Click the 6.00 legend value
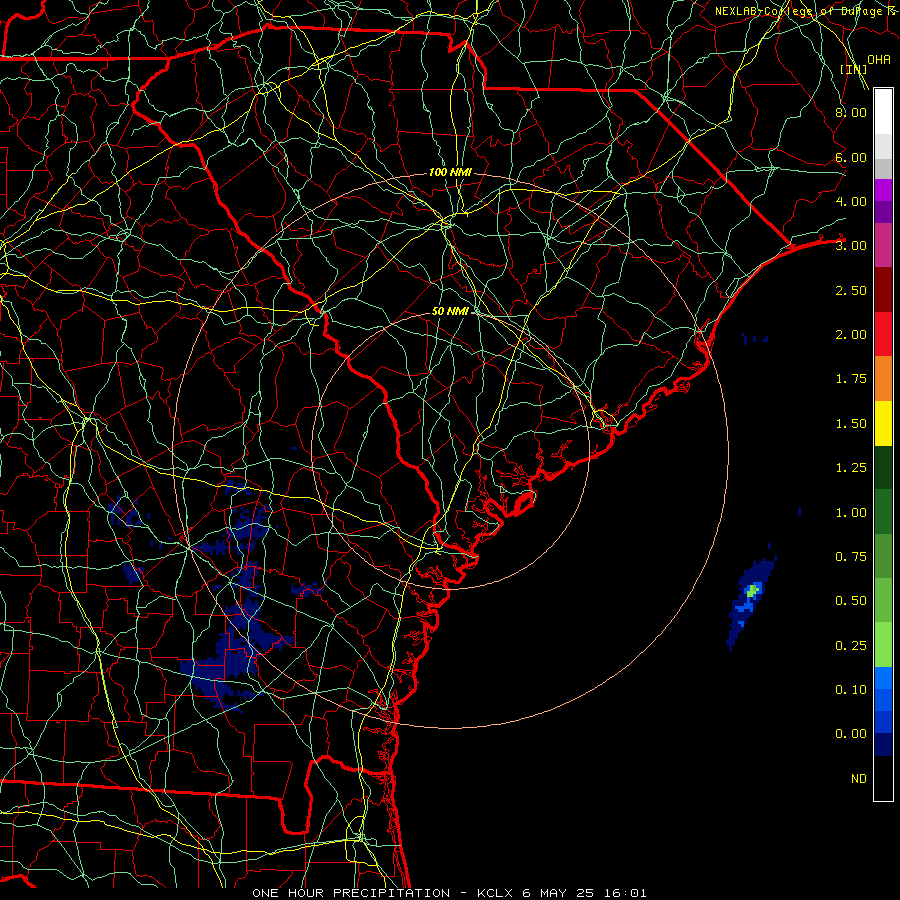The width and height of the screenshot is (900, 900). point(851,157)
